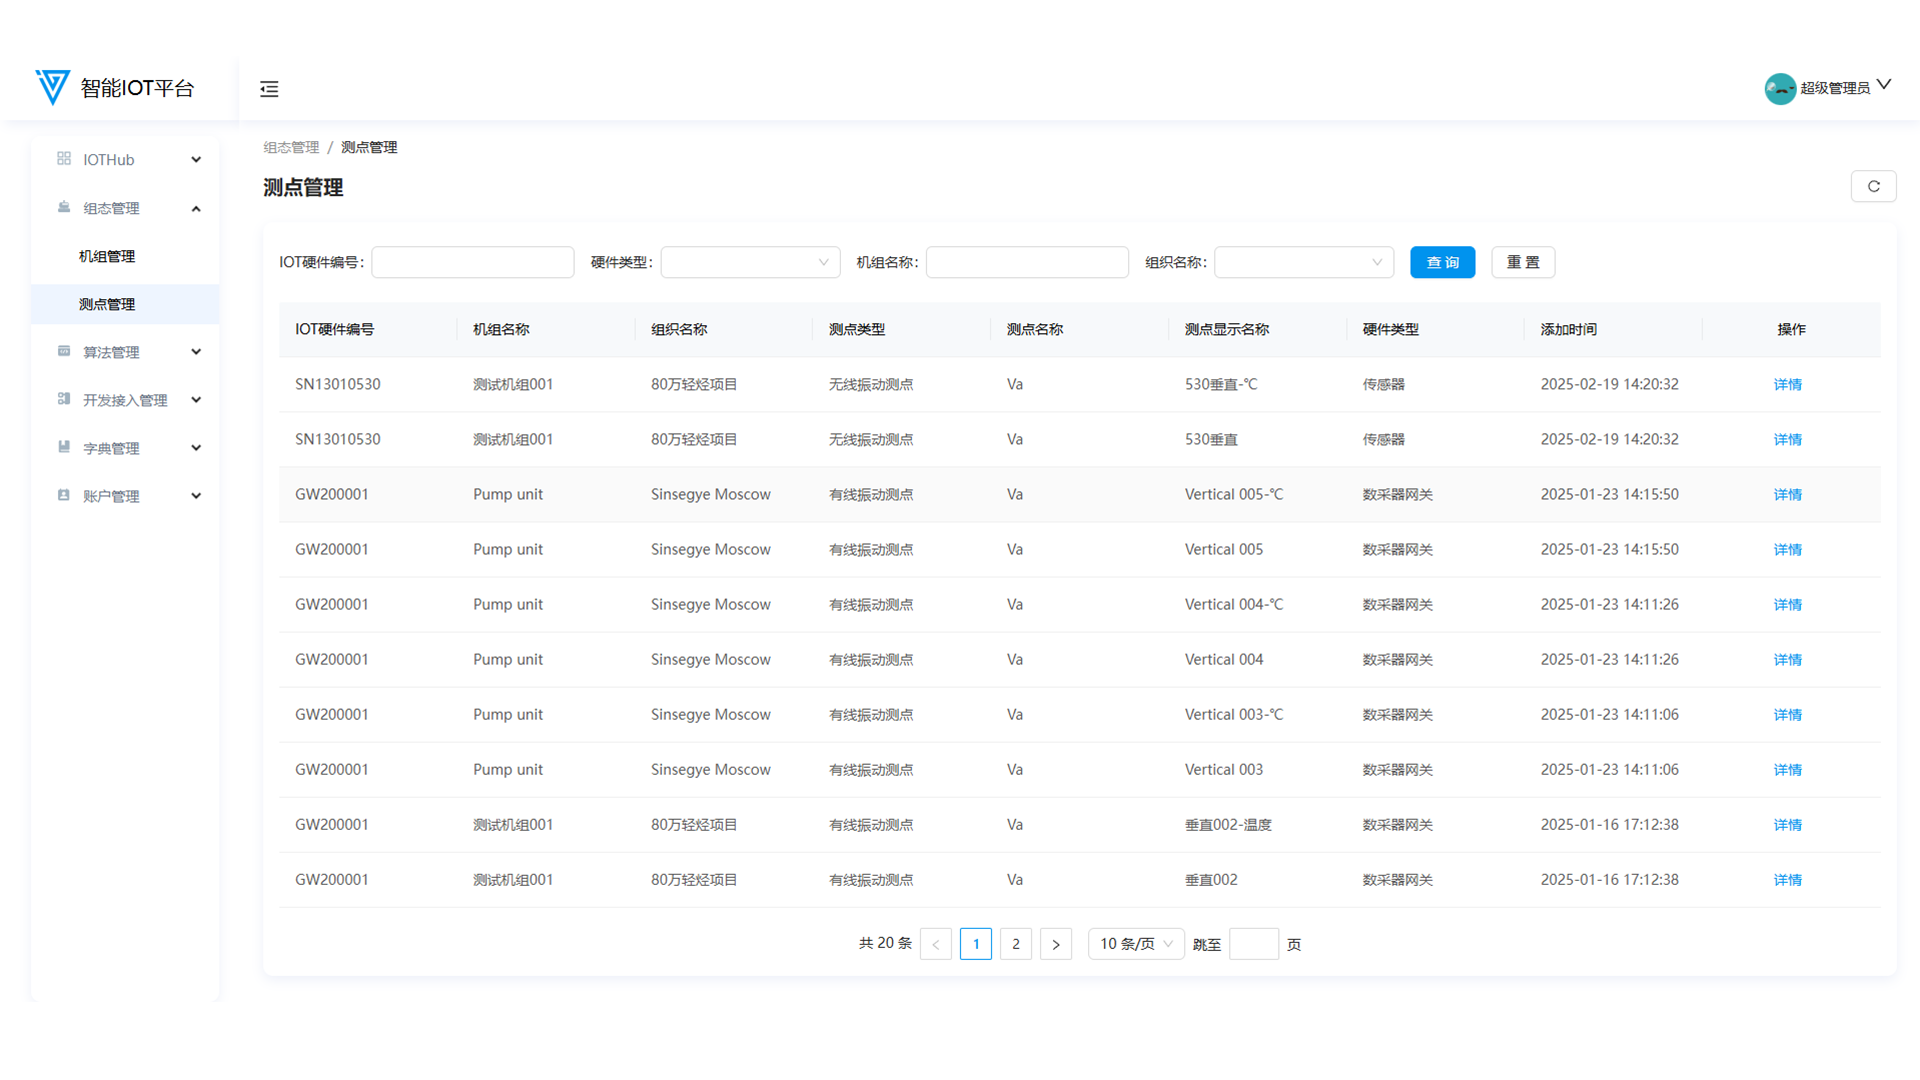Click the 字典管理 sidebar icon
This screenshot has width=1920, height=1080.
point(64,447)
